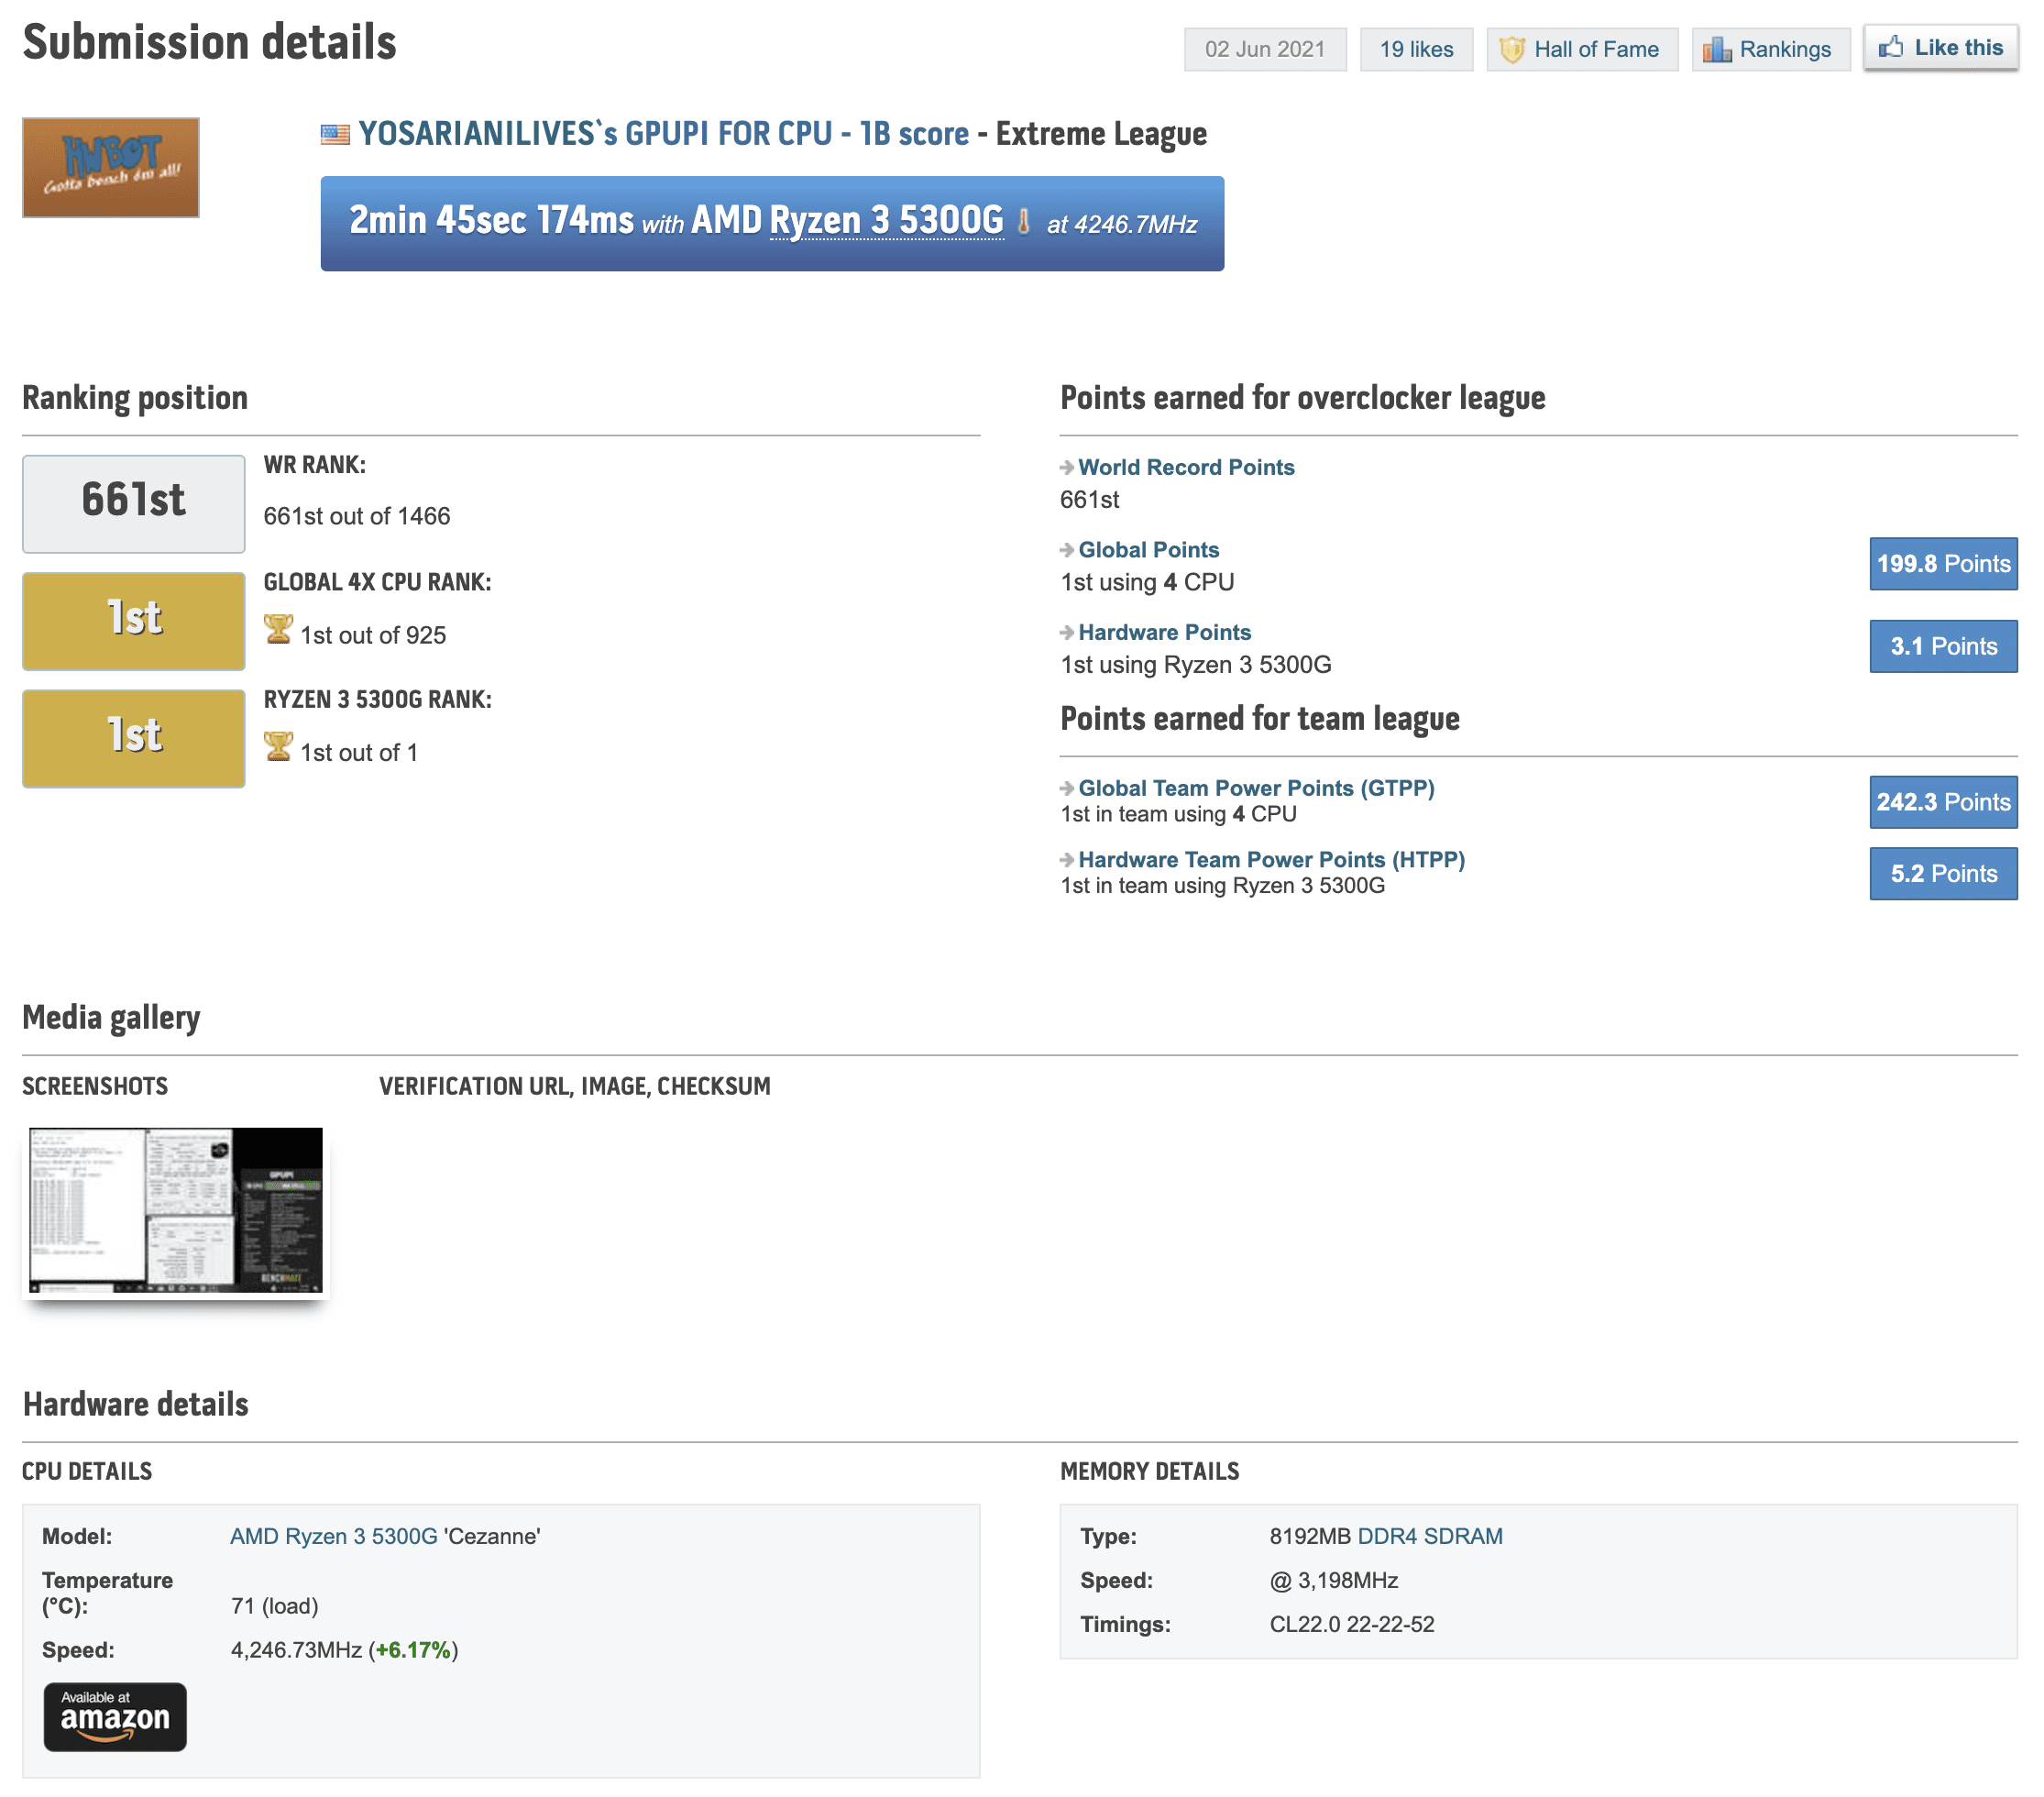
Task: Open Hardware Team Power Points (HTPP) link
Action: pos(1272,860)
